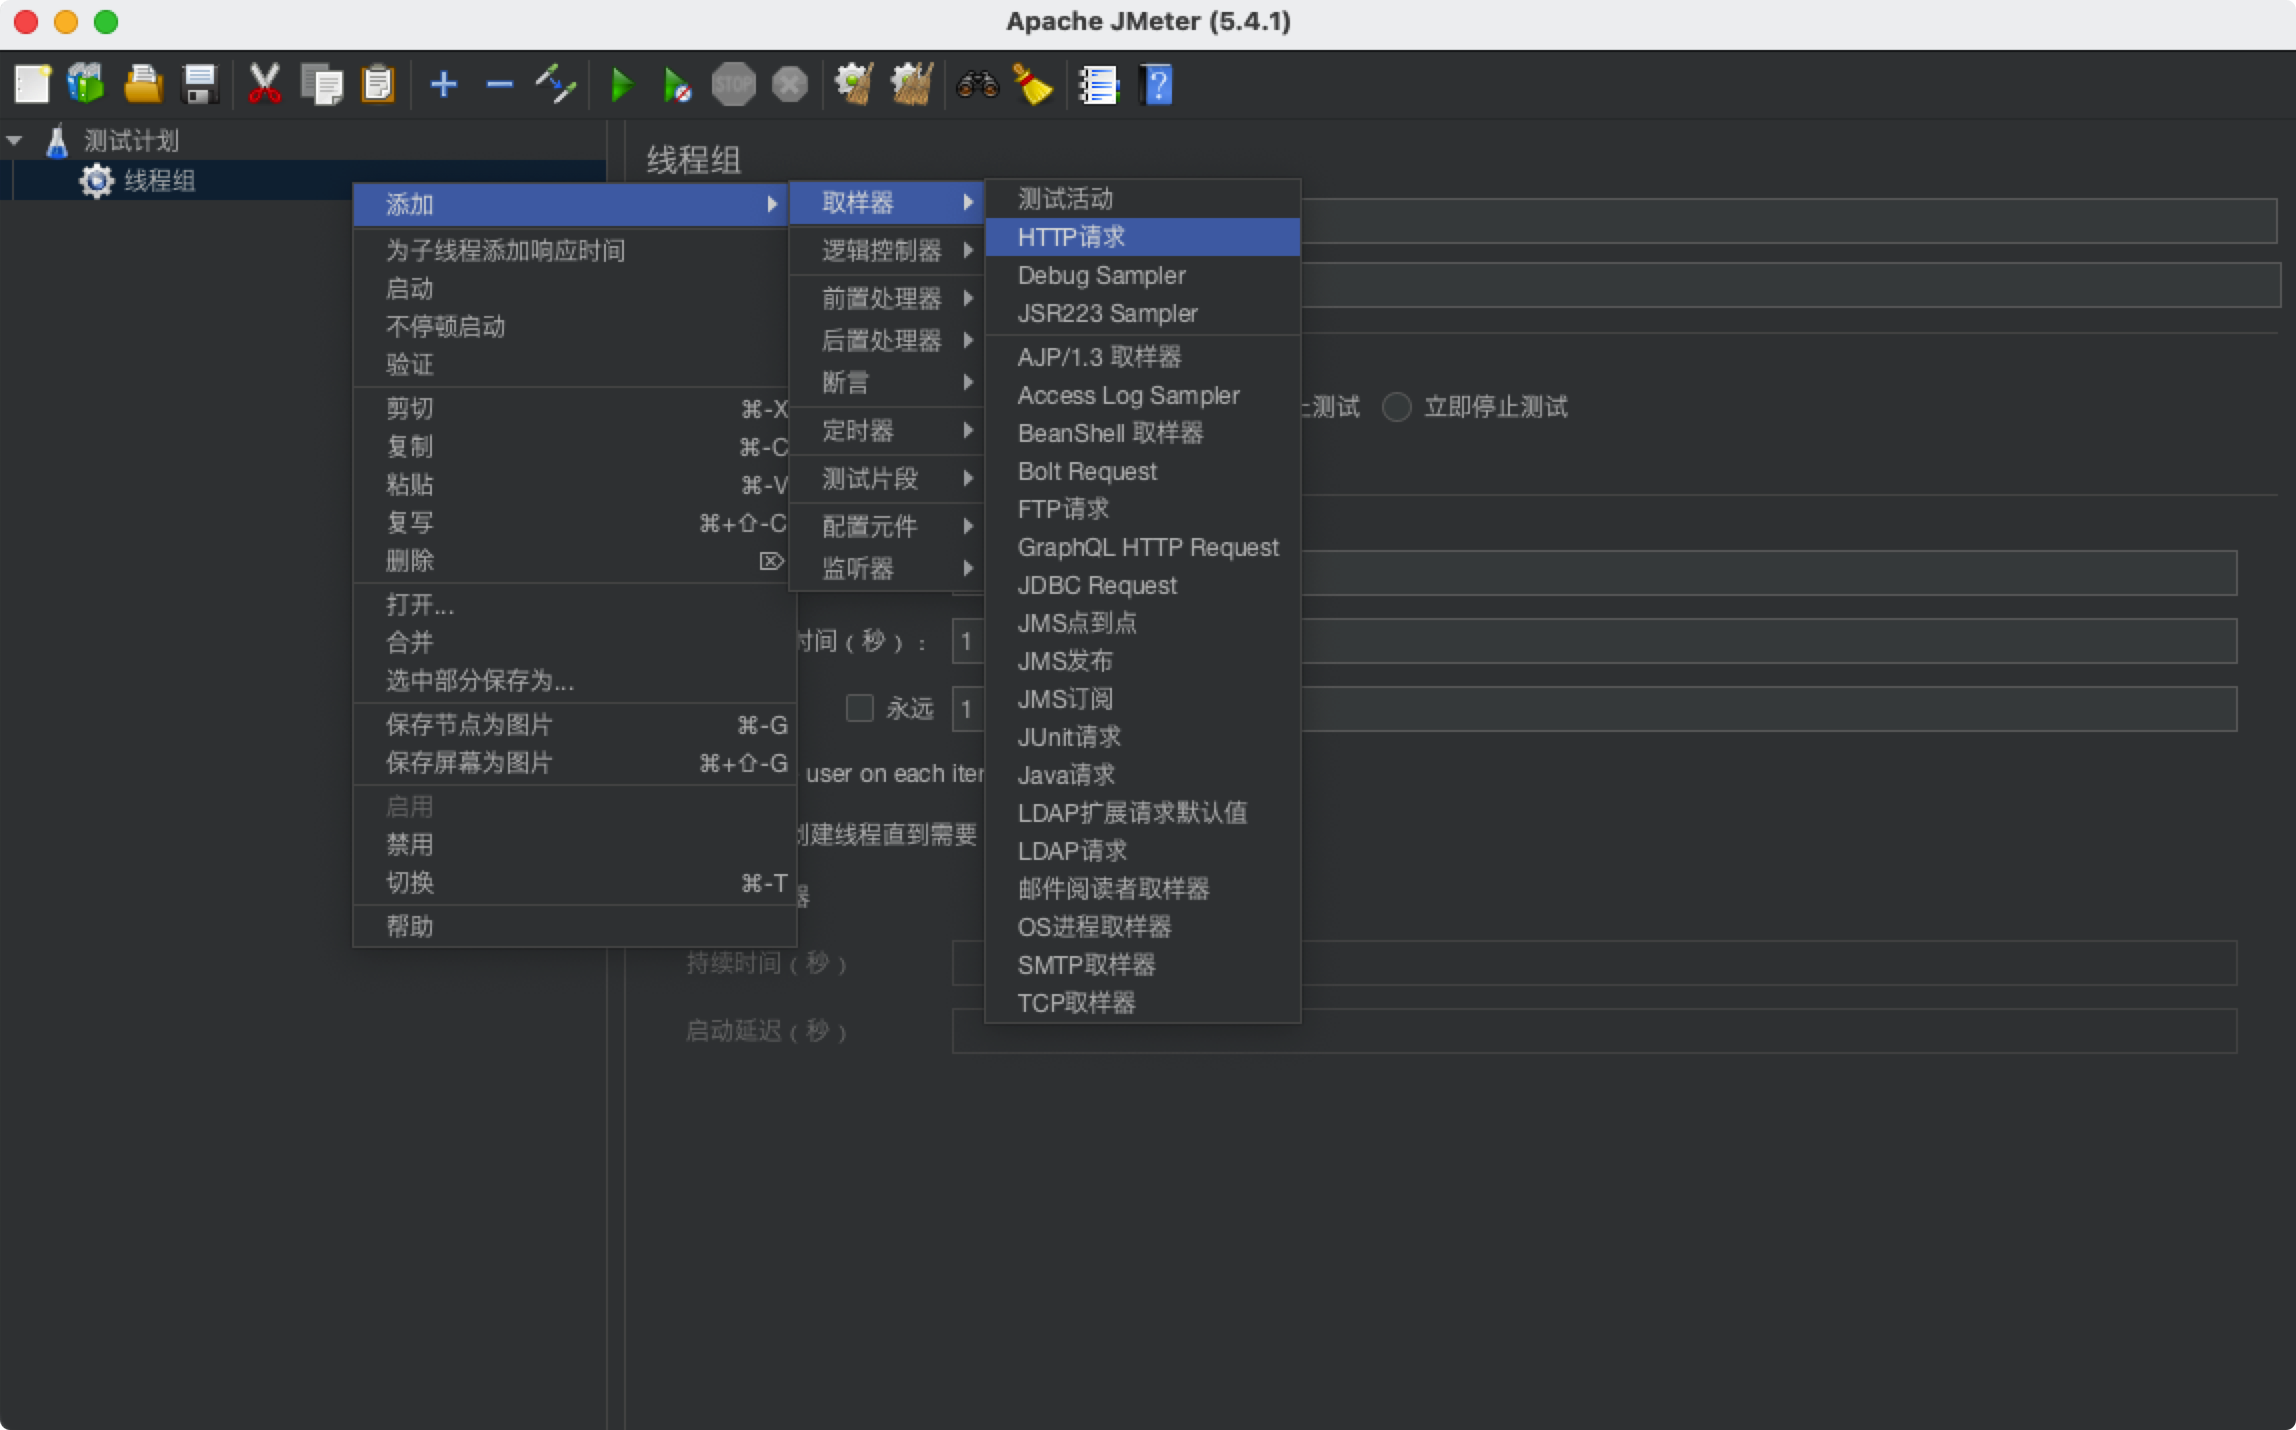This screenshot has width=2296, height=1430.
Task: Expand the 配置元件 submenu
Action: click(x=888, y=526)
